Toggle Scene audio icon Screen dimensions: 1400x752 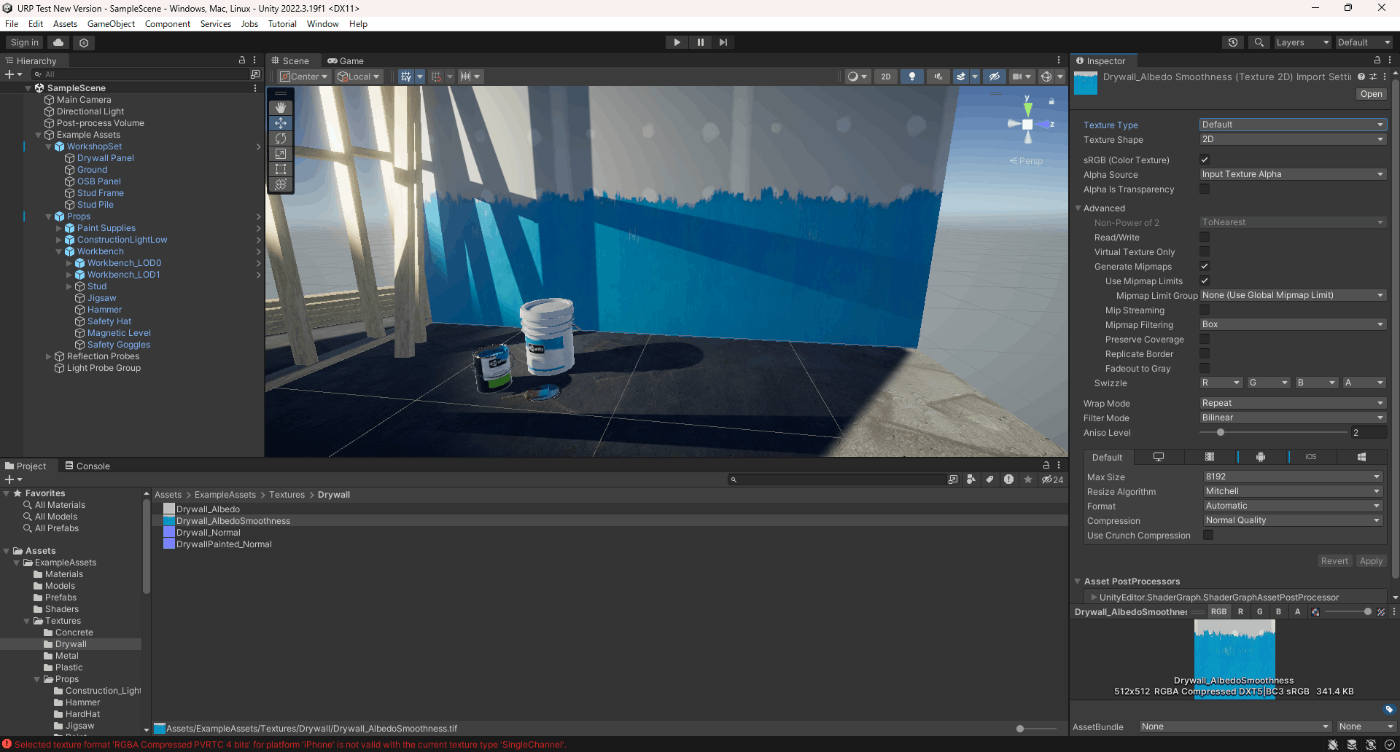tap(938, 76)
